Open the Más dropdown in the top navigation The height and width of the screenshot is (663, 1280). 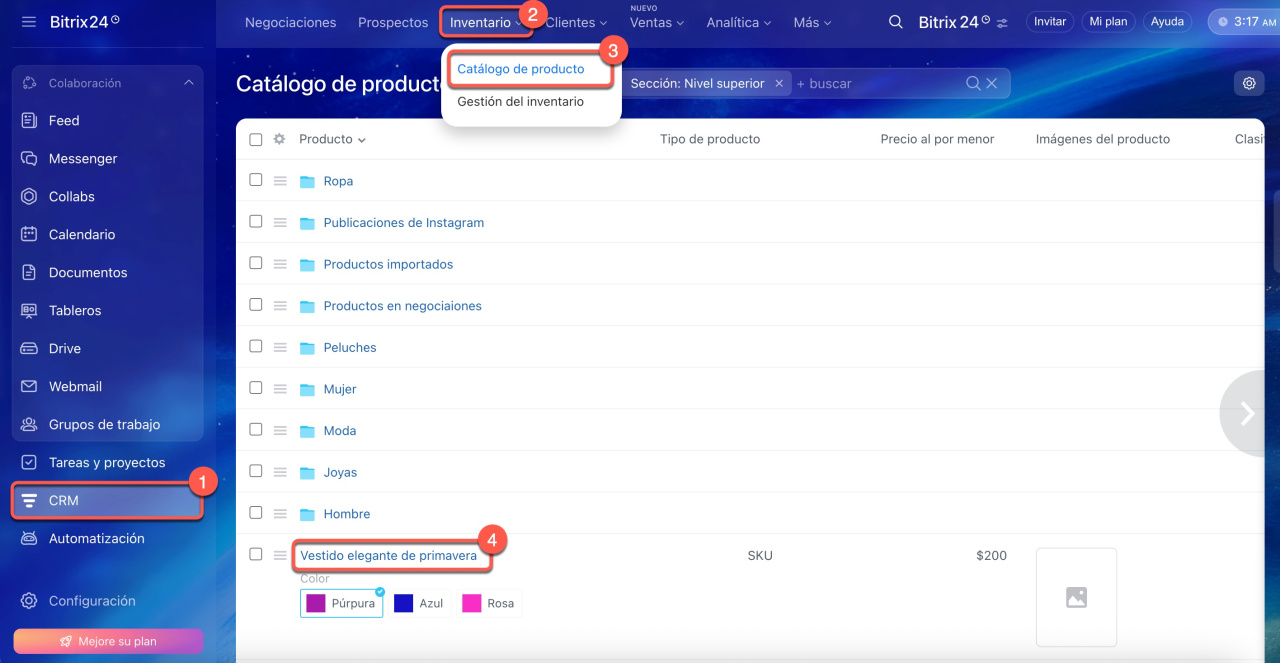click(811, 22)
